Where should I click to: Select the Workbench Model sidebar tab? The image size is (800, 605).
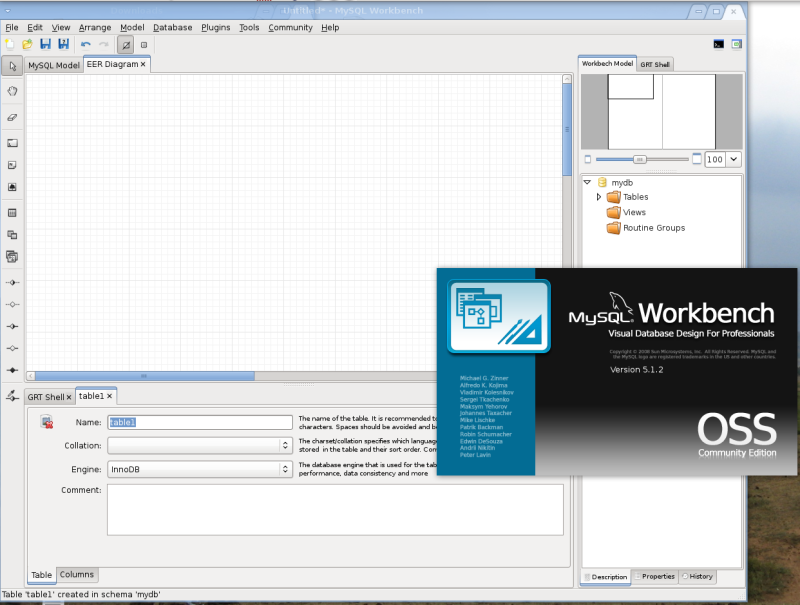[607, 64]
